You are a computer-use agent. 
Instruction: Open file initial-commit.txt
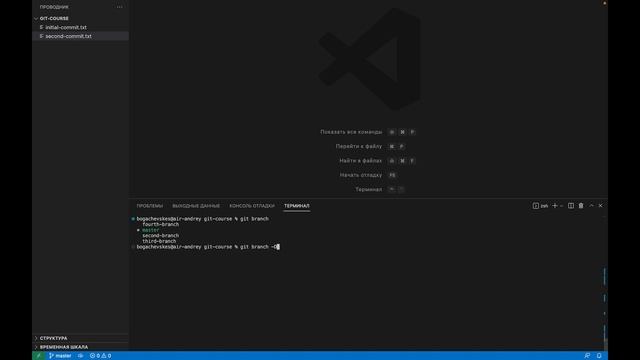tap(66, 27)
